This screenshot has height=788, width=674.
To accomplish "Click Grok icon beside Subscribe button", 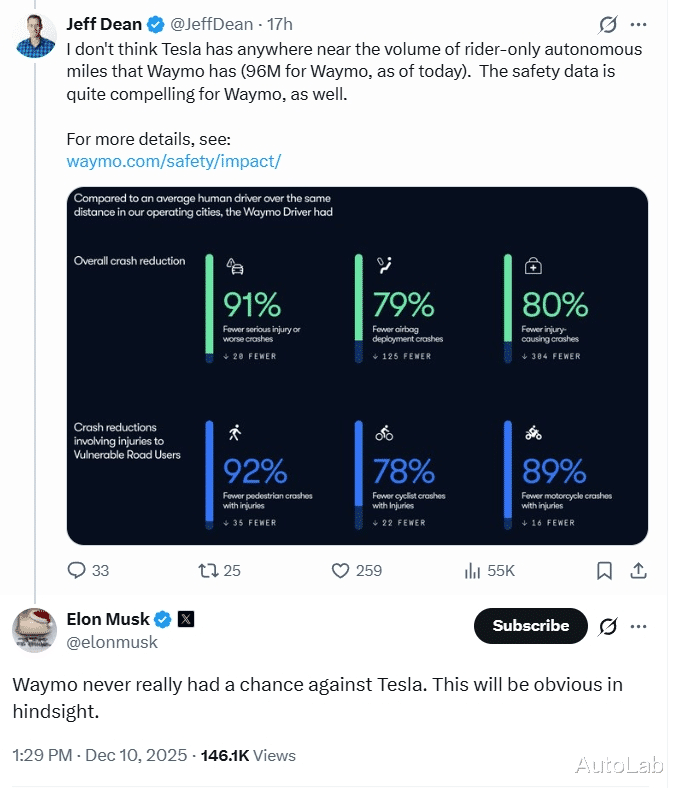I will point(607,626).
